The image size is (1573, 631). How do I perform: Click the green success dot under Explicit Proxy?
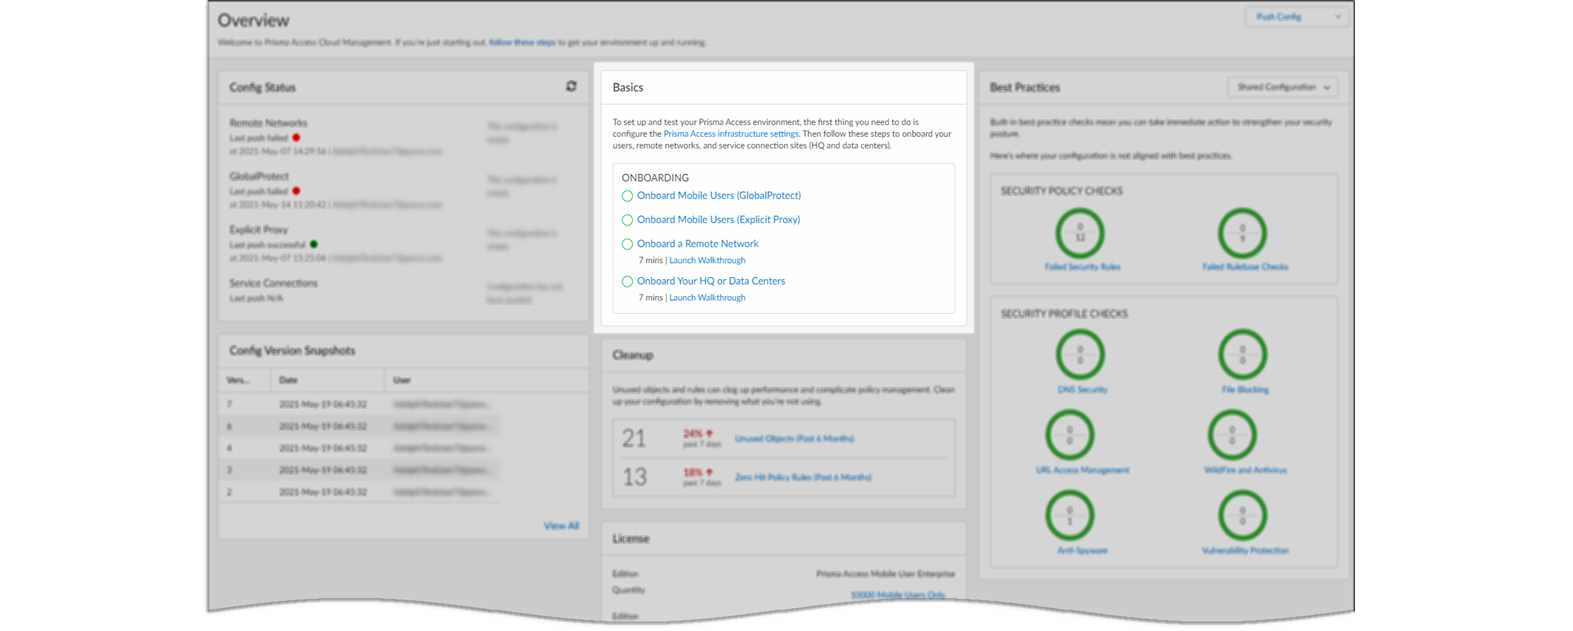coord(314,244)
